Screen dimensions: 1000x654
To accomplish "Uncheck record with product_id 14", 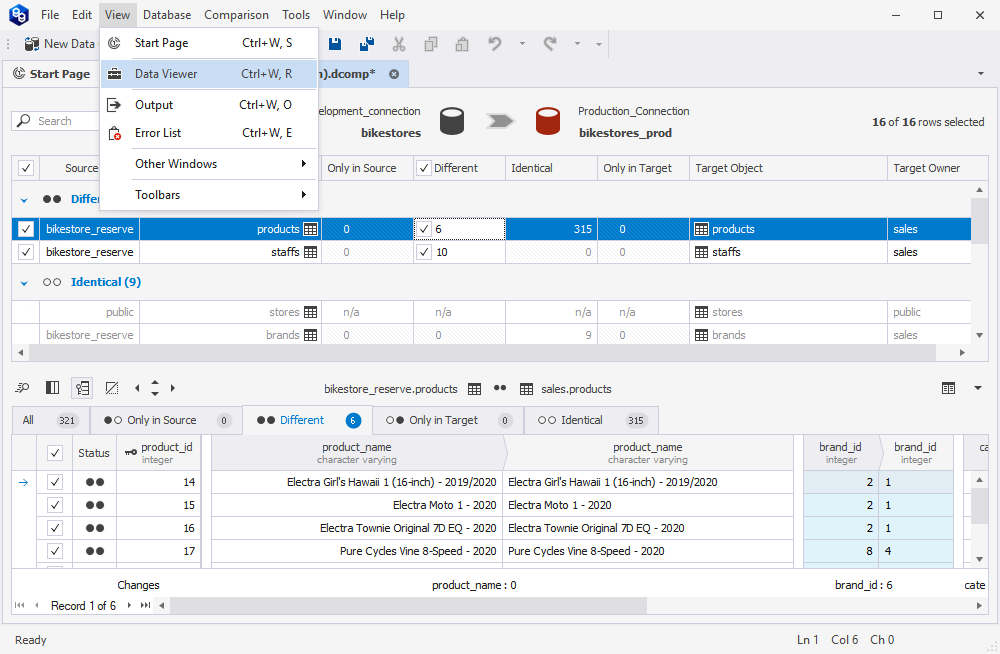I will 55,482.
